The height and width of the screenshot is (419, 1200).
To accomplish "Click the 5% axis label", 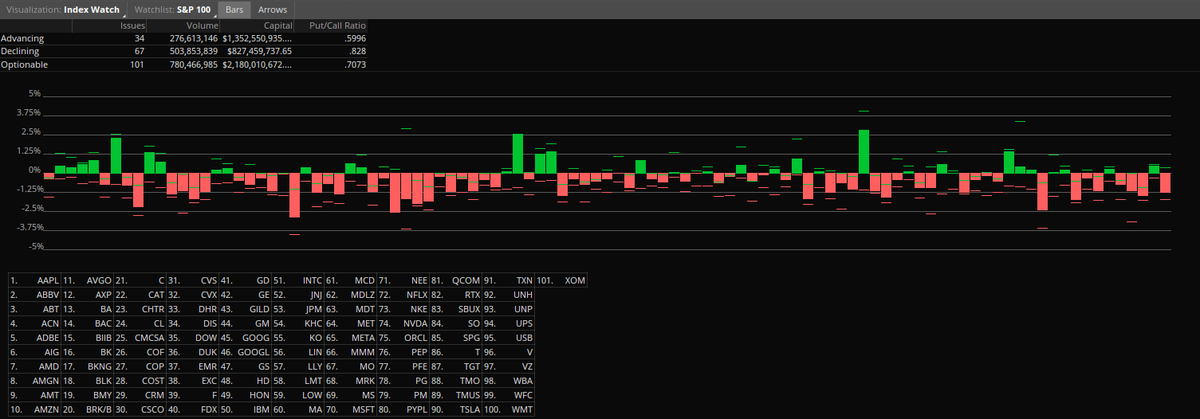I will pyautogui.click(x=34, y=93).
